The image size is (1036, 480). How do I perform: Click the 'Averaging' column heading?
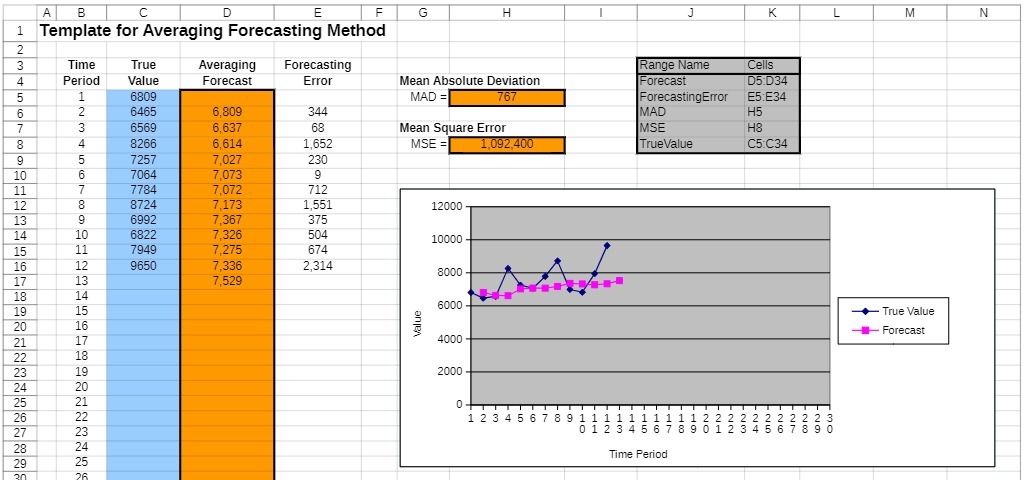click(227, 65)
